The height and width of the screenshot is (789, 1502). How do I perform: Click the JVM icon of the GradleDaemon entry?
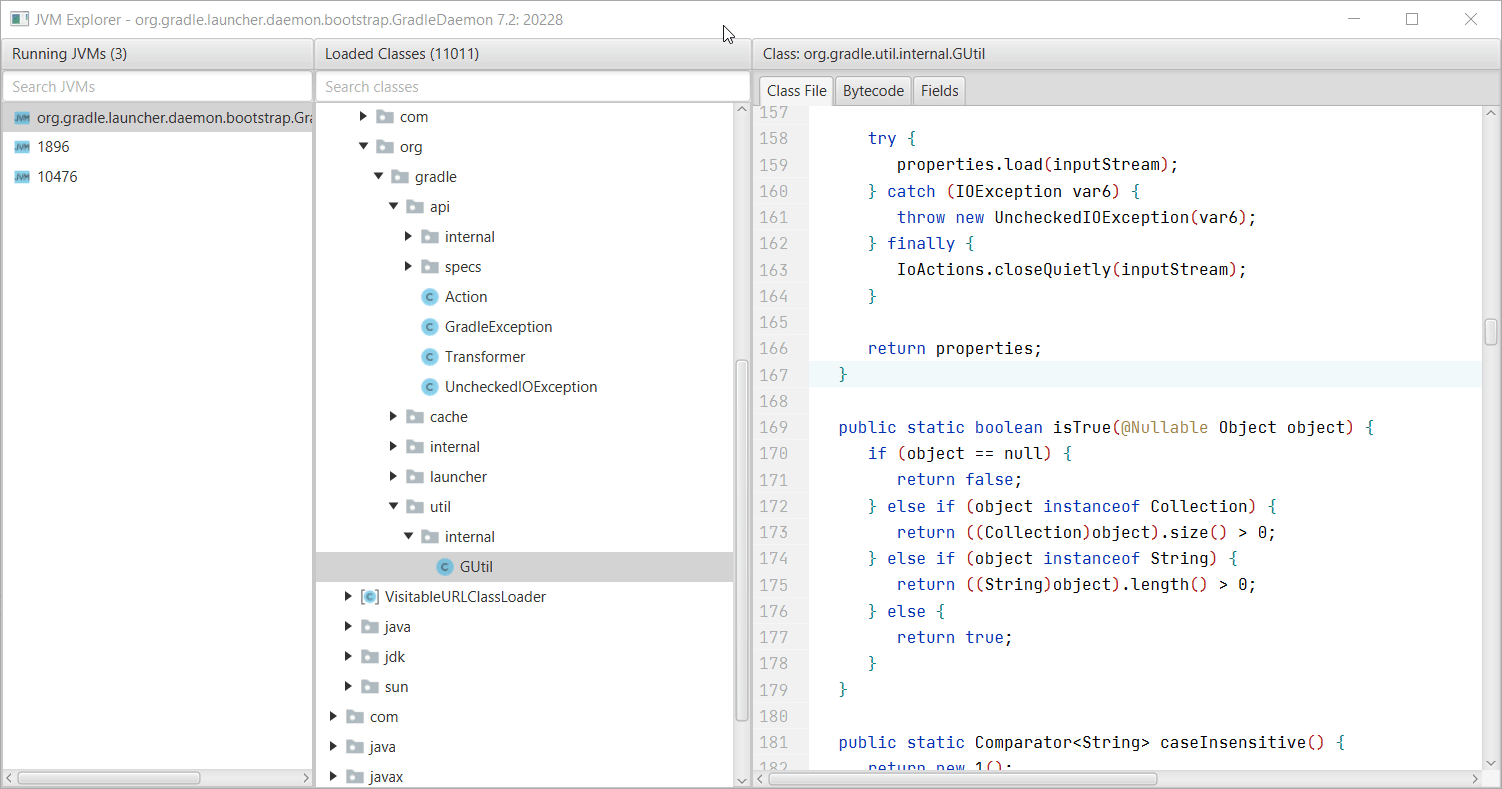coord(22,117)
